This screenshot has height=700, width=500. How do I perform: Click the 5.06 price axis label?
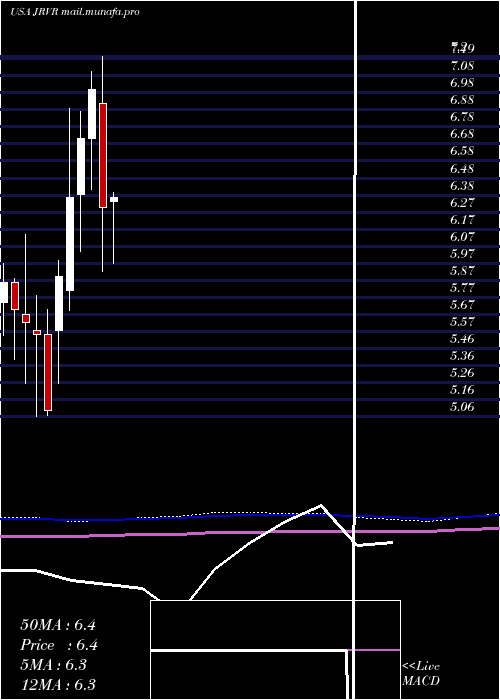tap(462, 407)
